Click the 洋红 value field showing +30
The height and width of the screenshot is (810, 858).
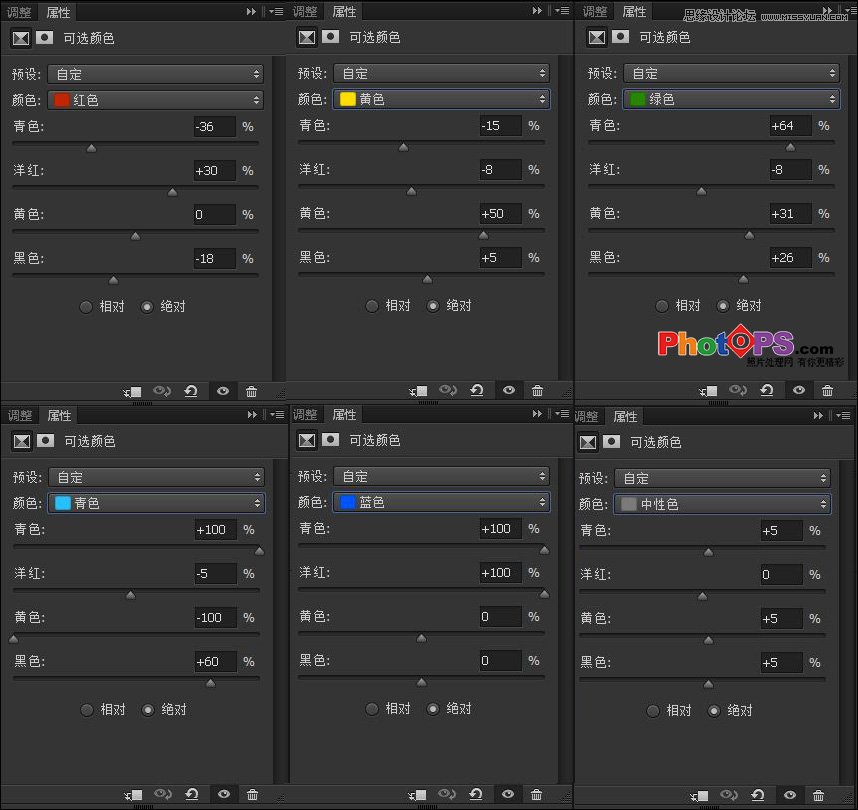[x=213, y=170]
